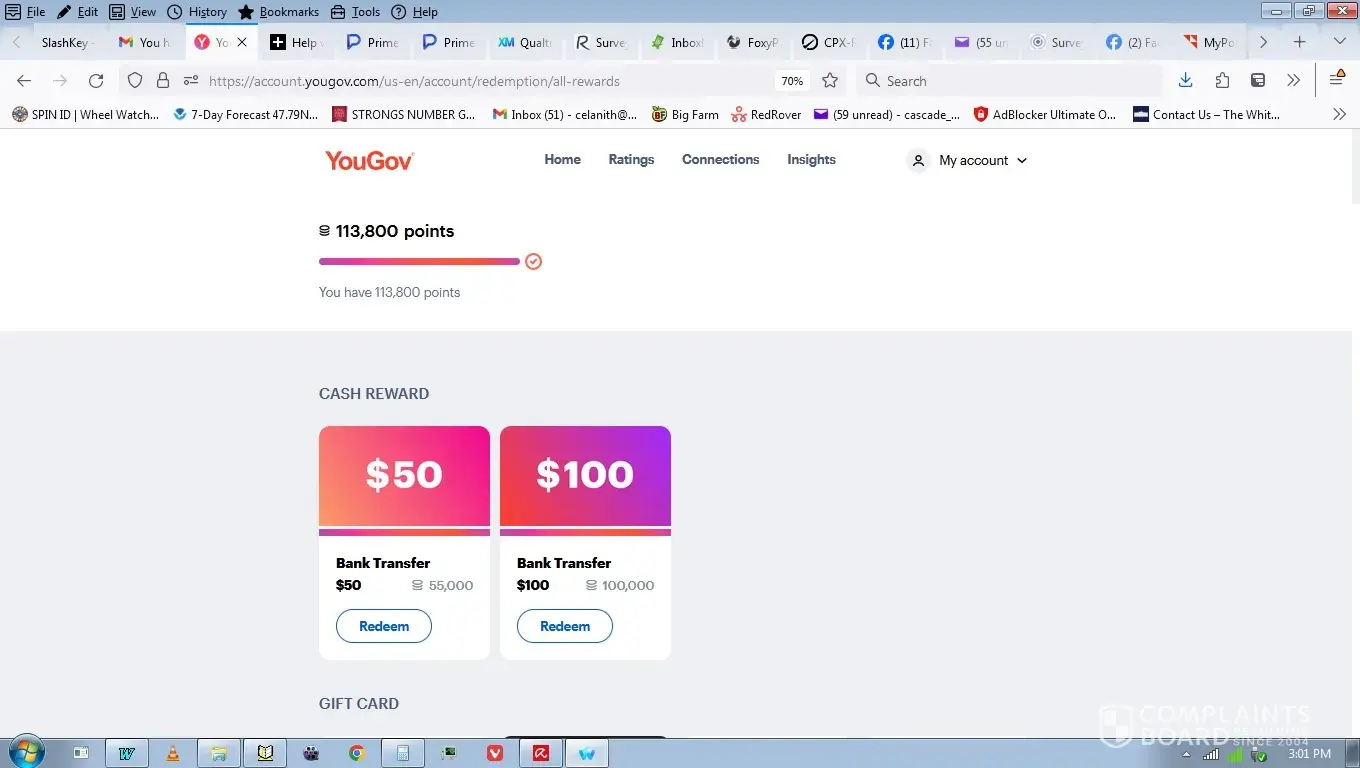Open the History menu
Viewport: 1360px width, 768px height.
pos(197,12)
